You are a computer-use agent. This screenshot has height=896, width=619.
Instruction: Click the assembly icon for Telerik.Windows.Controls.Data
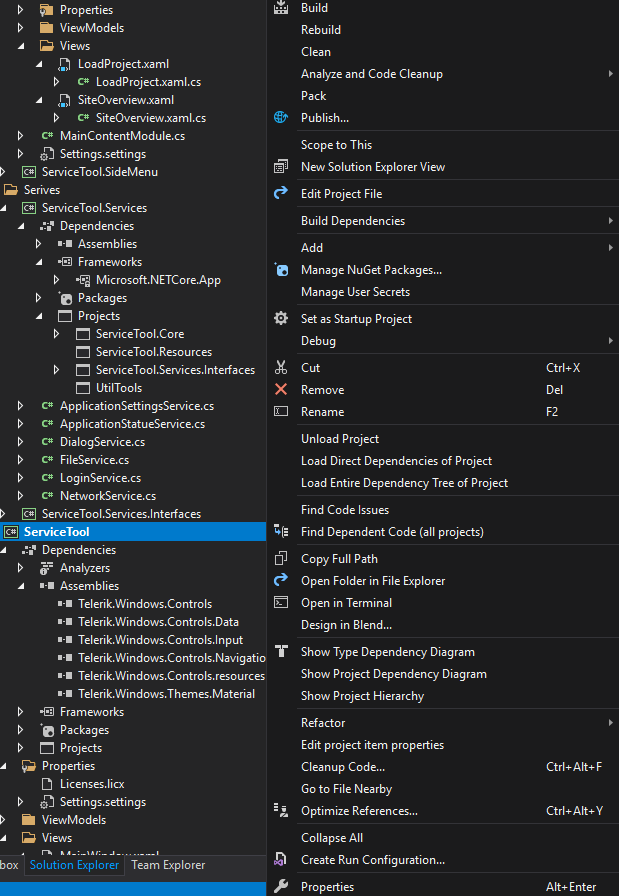click(x=65, y=621)
